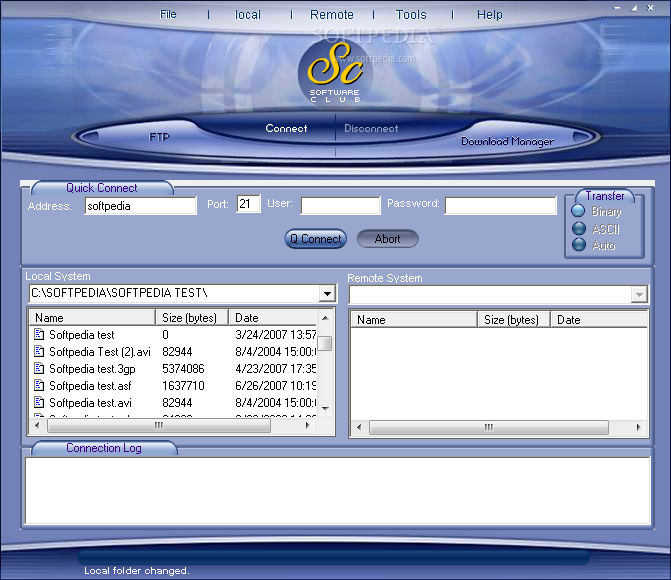Select Softpedia test.asf in local list
Image resolution: width=671 pixels, height=580 pixels.
[90, 386]
